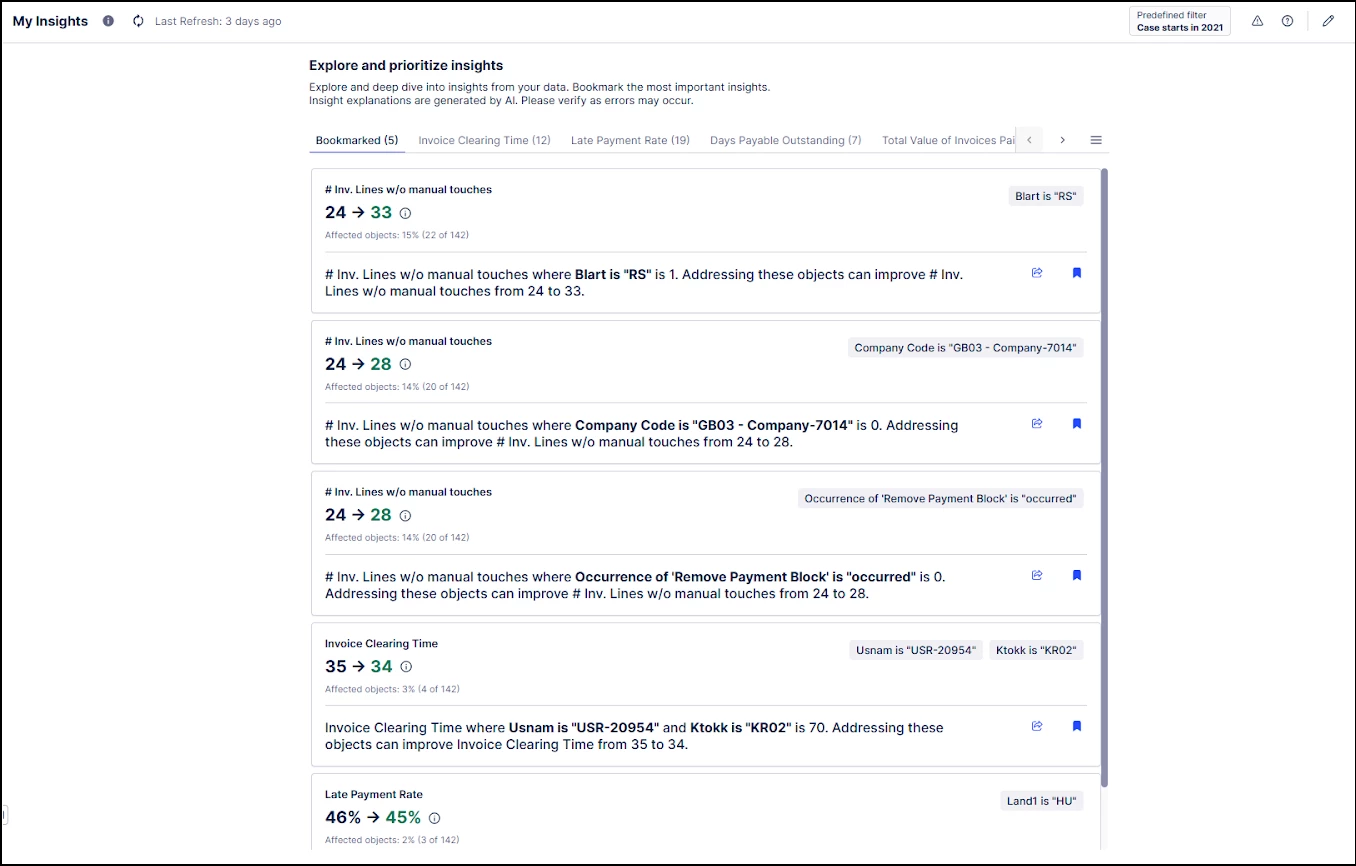This screenshot has height=866, width=1356.
Task: Open the help question mark icon
Action: tap(1287, 21)
